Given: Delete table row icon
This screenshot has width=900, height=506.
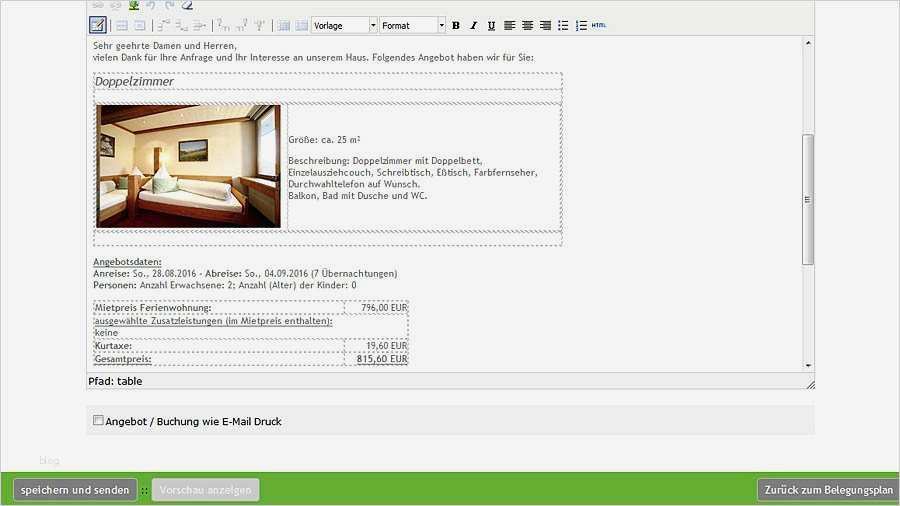Looking at the screenshot, I should (x=199, y=26).
